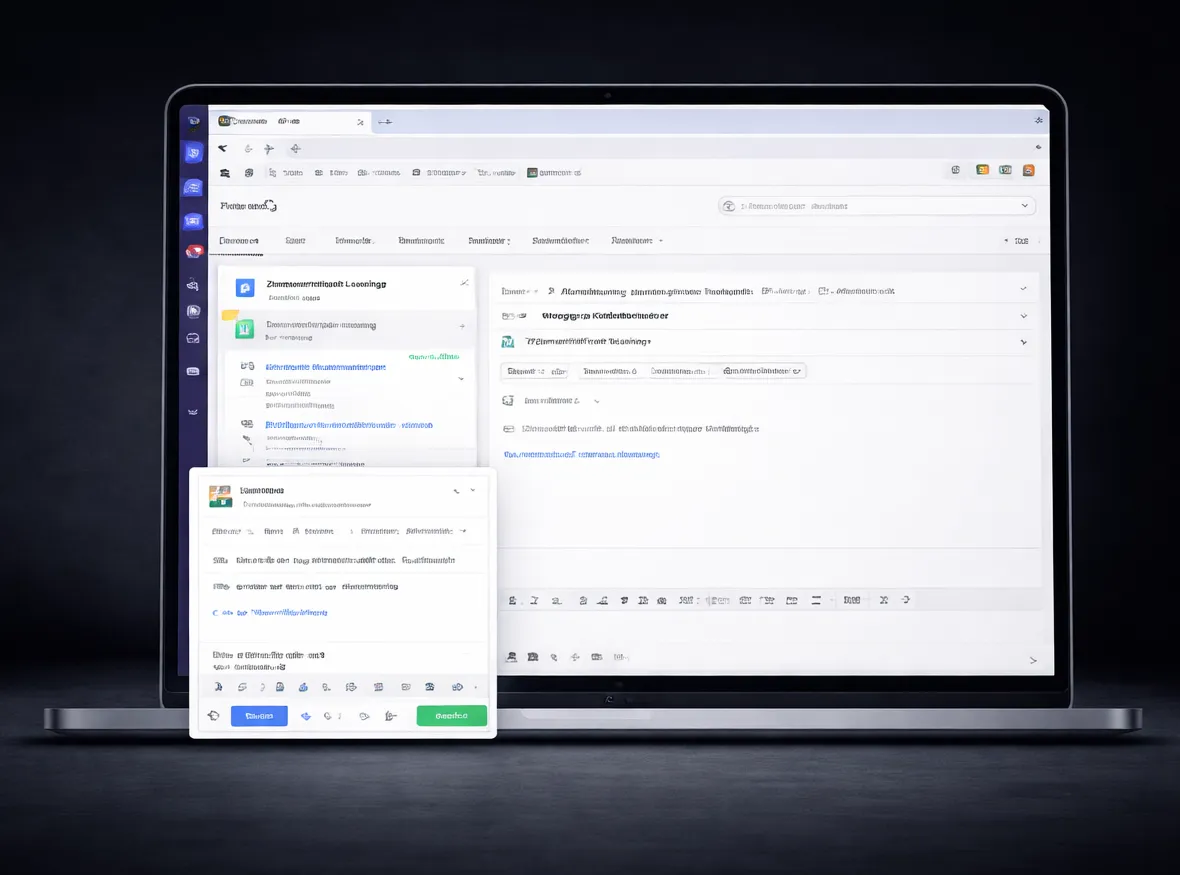Open a new tab with the plus next to the tab
The image size is (1180, 875).
point(385,122)
